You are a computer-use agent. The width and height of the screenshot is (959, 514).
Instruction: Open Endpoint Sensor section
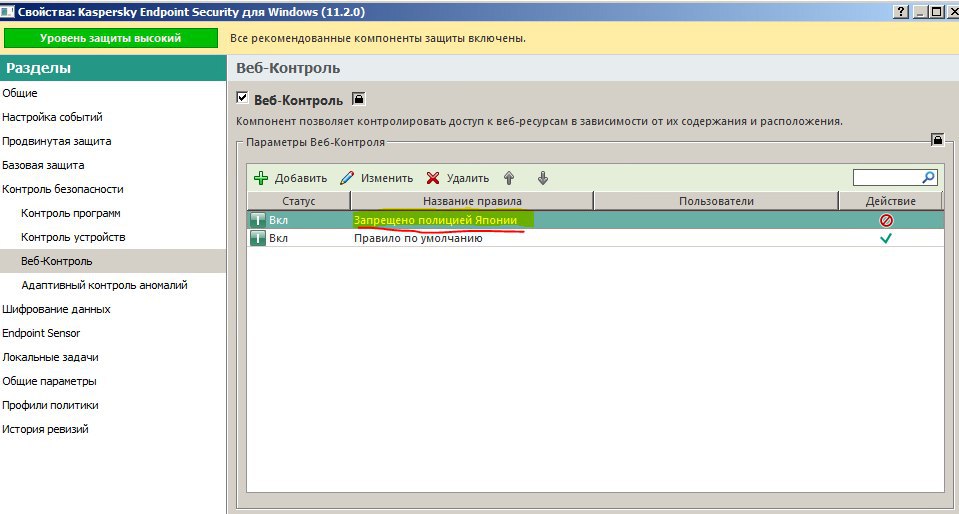41,333
